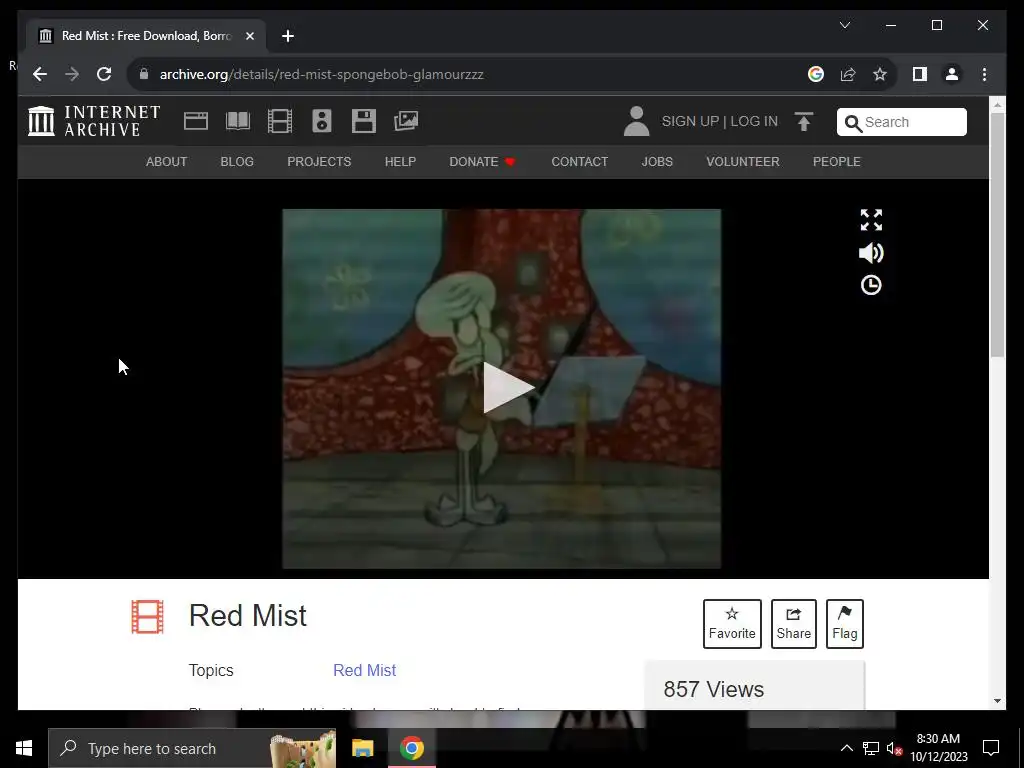Open the Video film strip icon
This screenshot has height=768, width=1024.
tap(280, 121)
